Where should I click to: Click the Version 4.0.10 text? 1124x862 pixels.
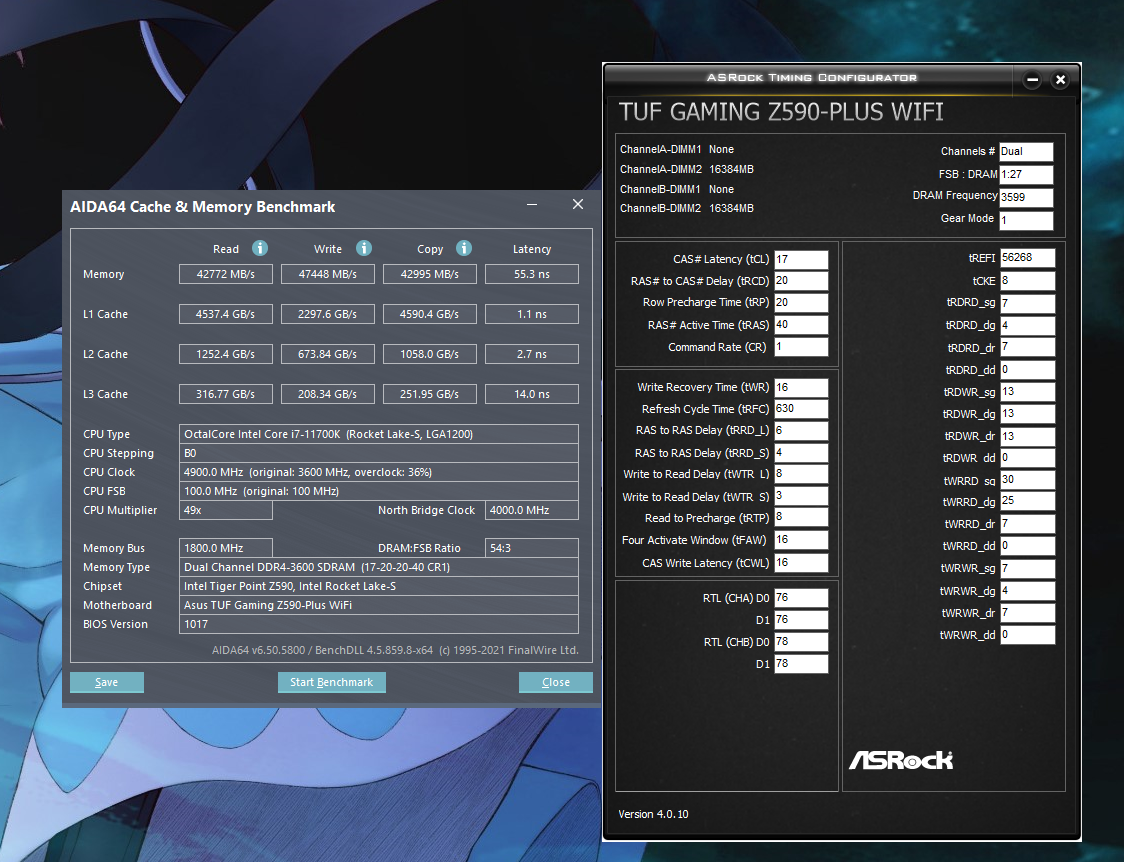(x=653, y=814)
